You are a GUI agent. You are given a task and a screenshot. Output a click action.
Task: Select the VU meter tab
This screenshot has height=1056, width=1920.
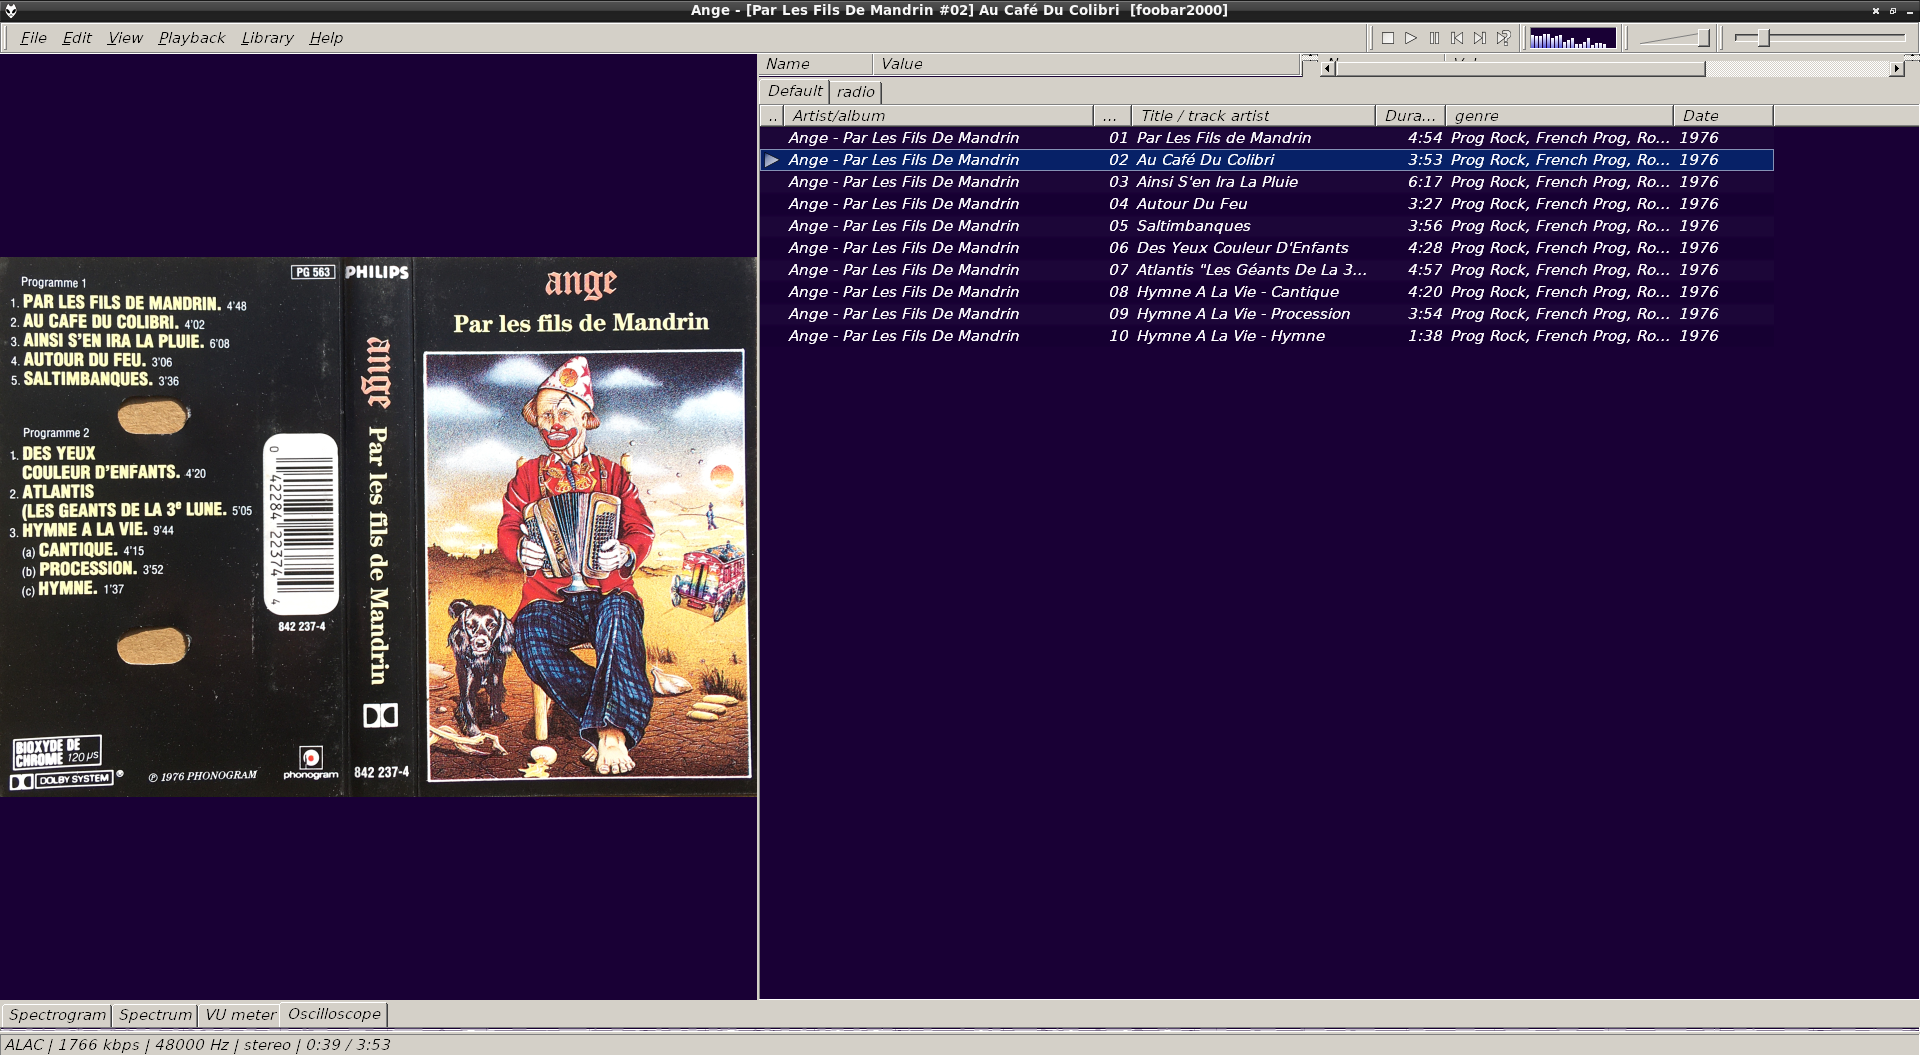click(x=240, y=1015)
